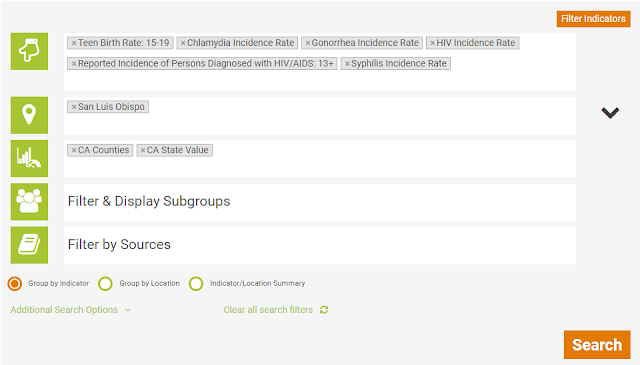Click Clear all search filters link
The image size is (640, 365).
[x=268, y=310]
